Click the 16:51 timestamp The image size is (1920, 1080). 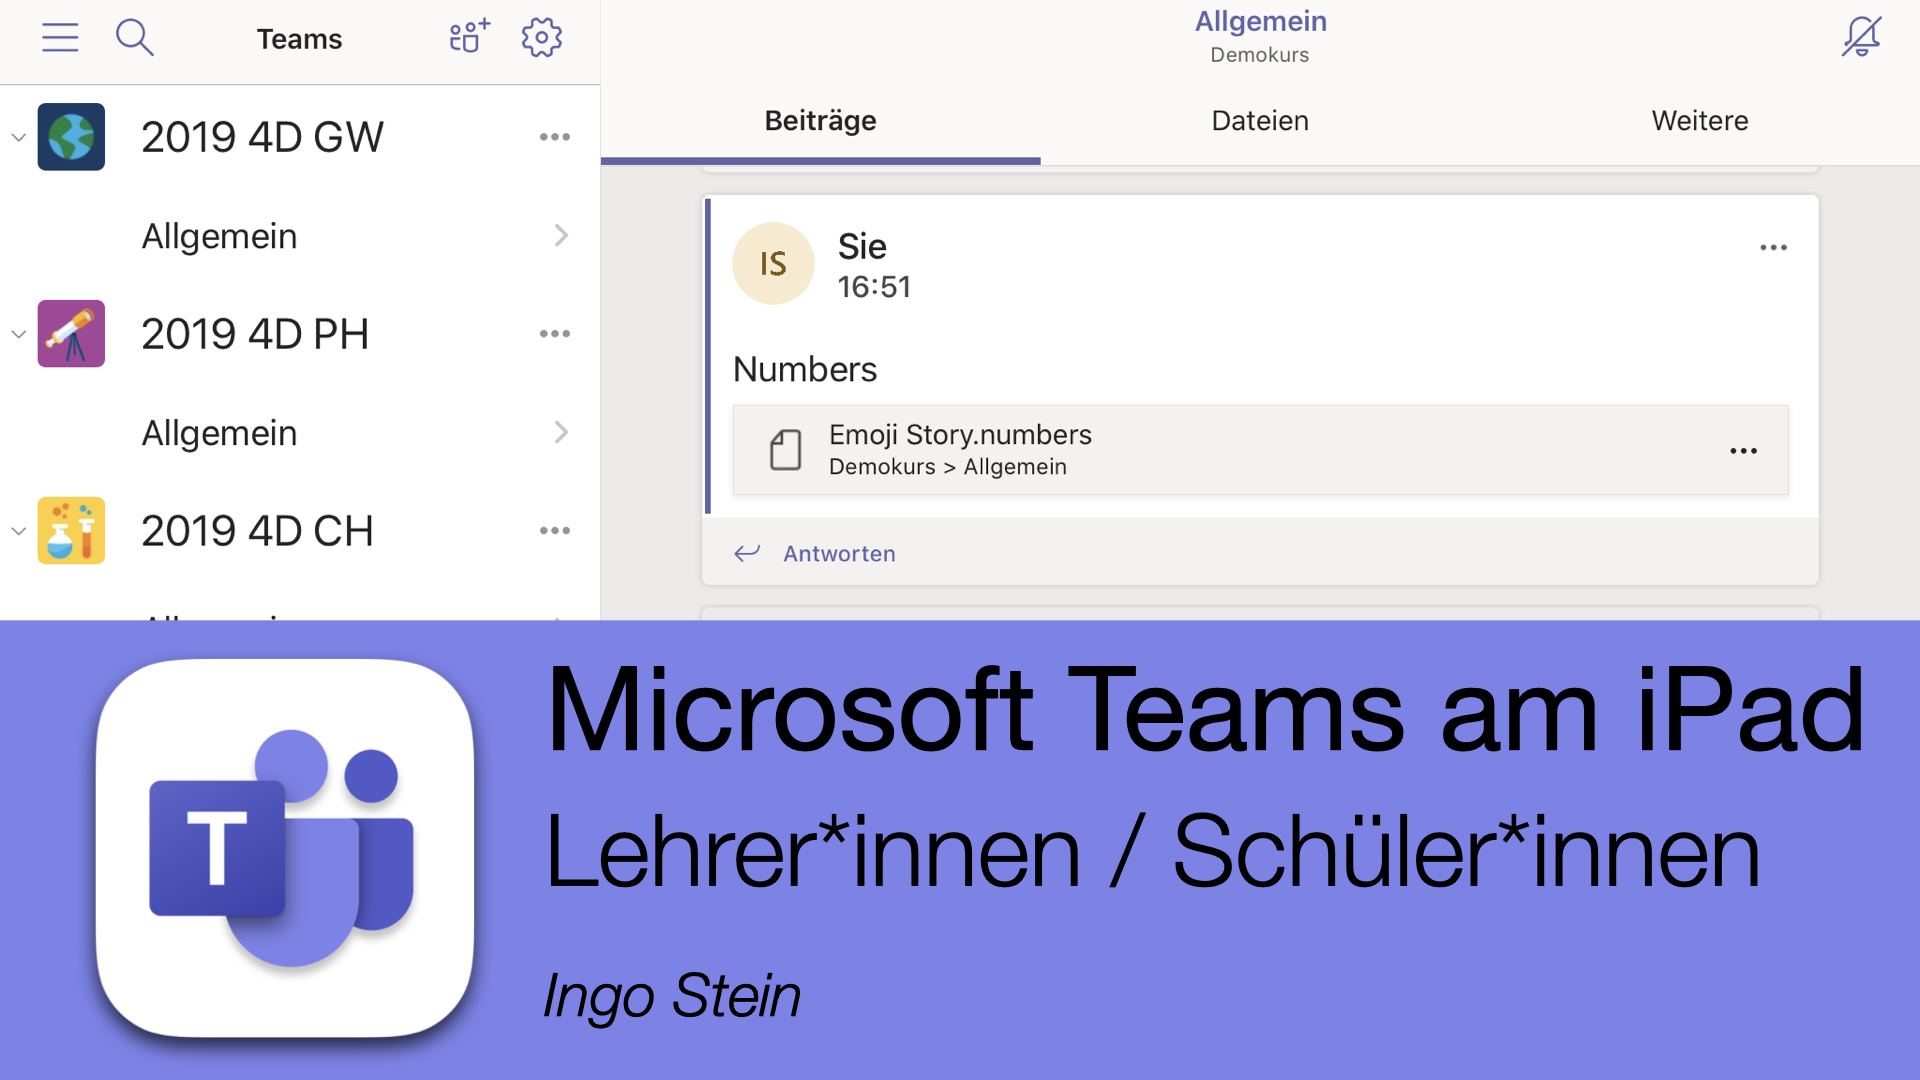(x=874, y=287)
